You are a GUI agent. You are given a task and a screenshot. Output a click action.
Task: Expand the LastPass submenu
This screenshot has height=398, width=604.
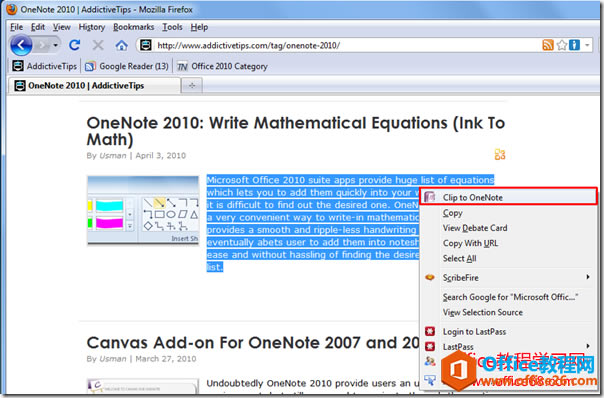point(508,347)
